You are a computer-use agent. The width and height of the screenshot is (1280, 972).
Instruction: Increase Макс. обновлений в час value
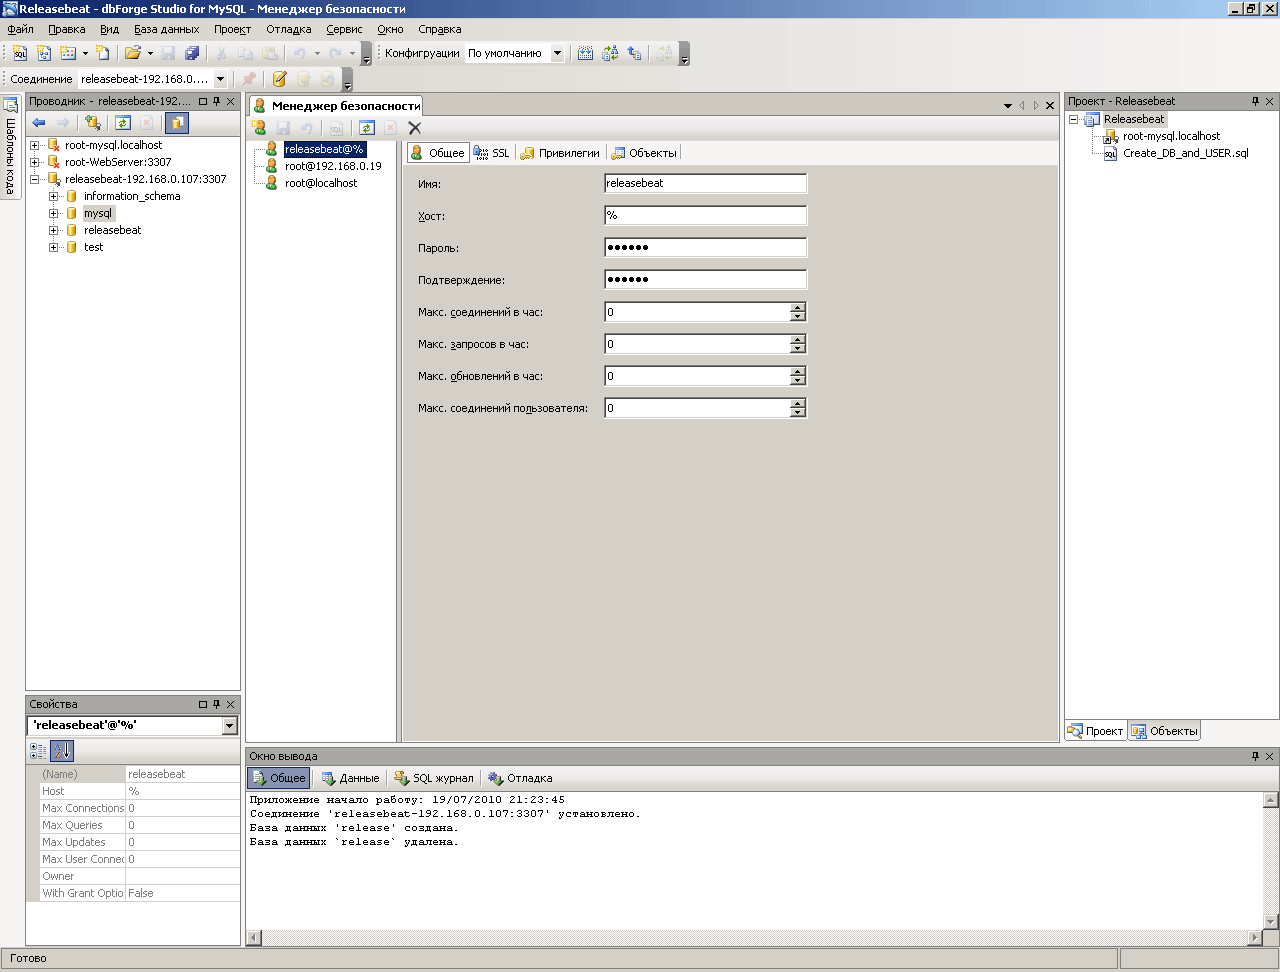(x=797, y=371)
